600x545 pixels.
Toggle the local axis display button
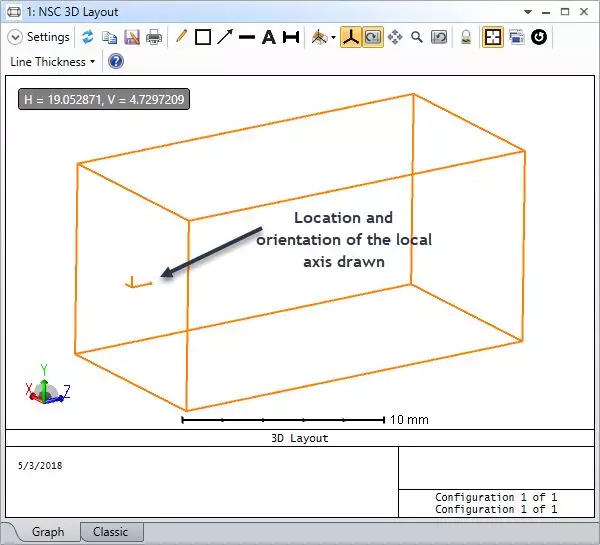[x=351, y=37]
